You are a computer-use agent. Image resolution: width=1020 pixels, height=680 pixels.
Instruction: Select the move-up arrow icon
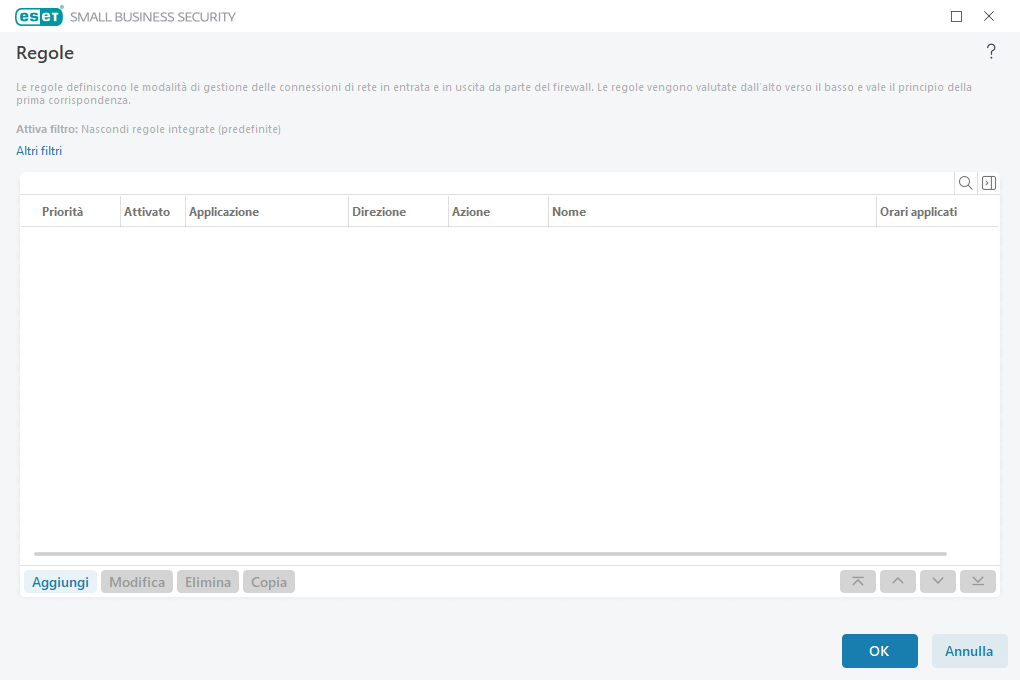coord(897,581)
